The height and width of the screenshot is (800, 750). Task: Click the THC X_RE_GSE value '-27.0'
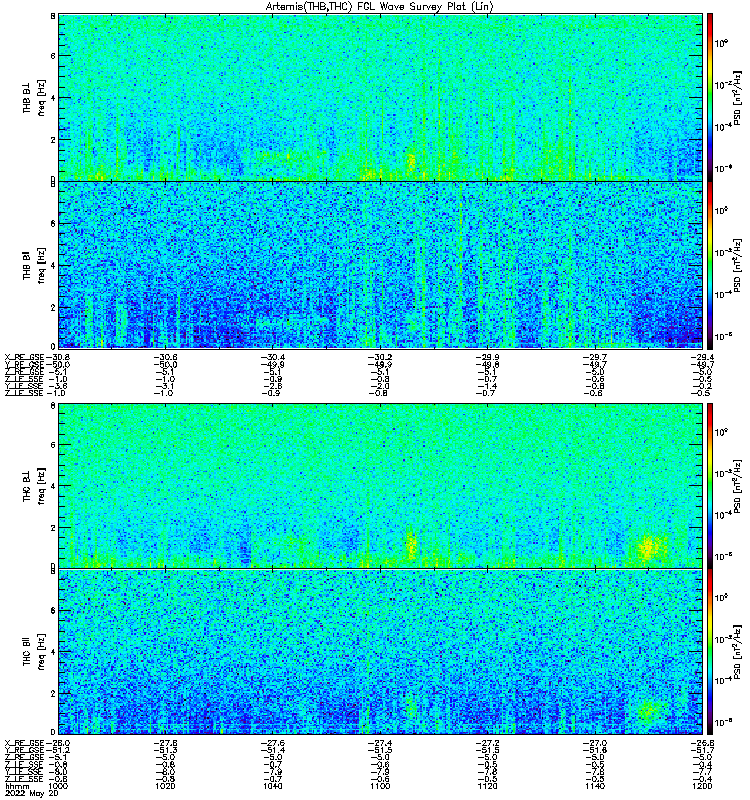click(x=595, y=743)
